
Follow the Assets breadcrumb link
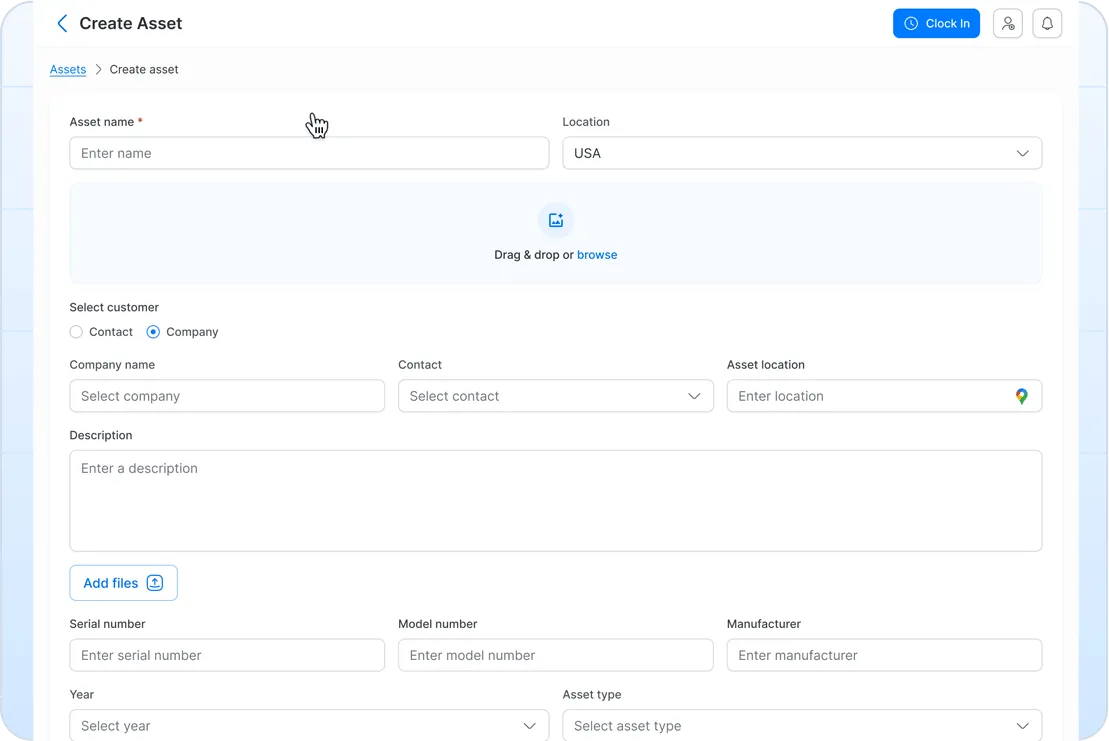click(68, 69)
